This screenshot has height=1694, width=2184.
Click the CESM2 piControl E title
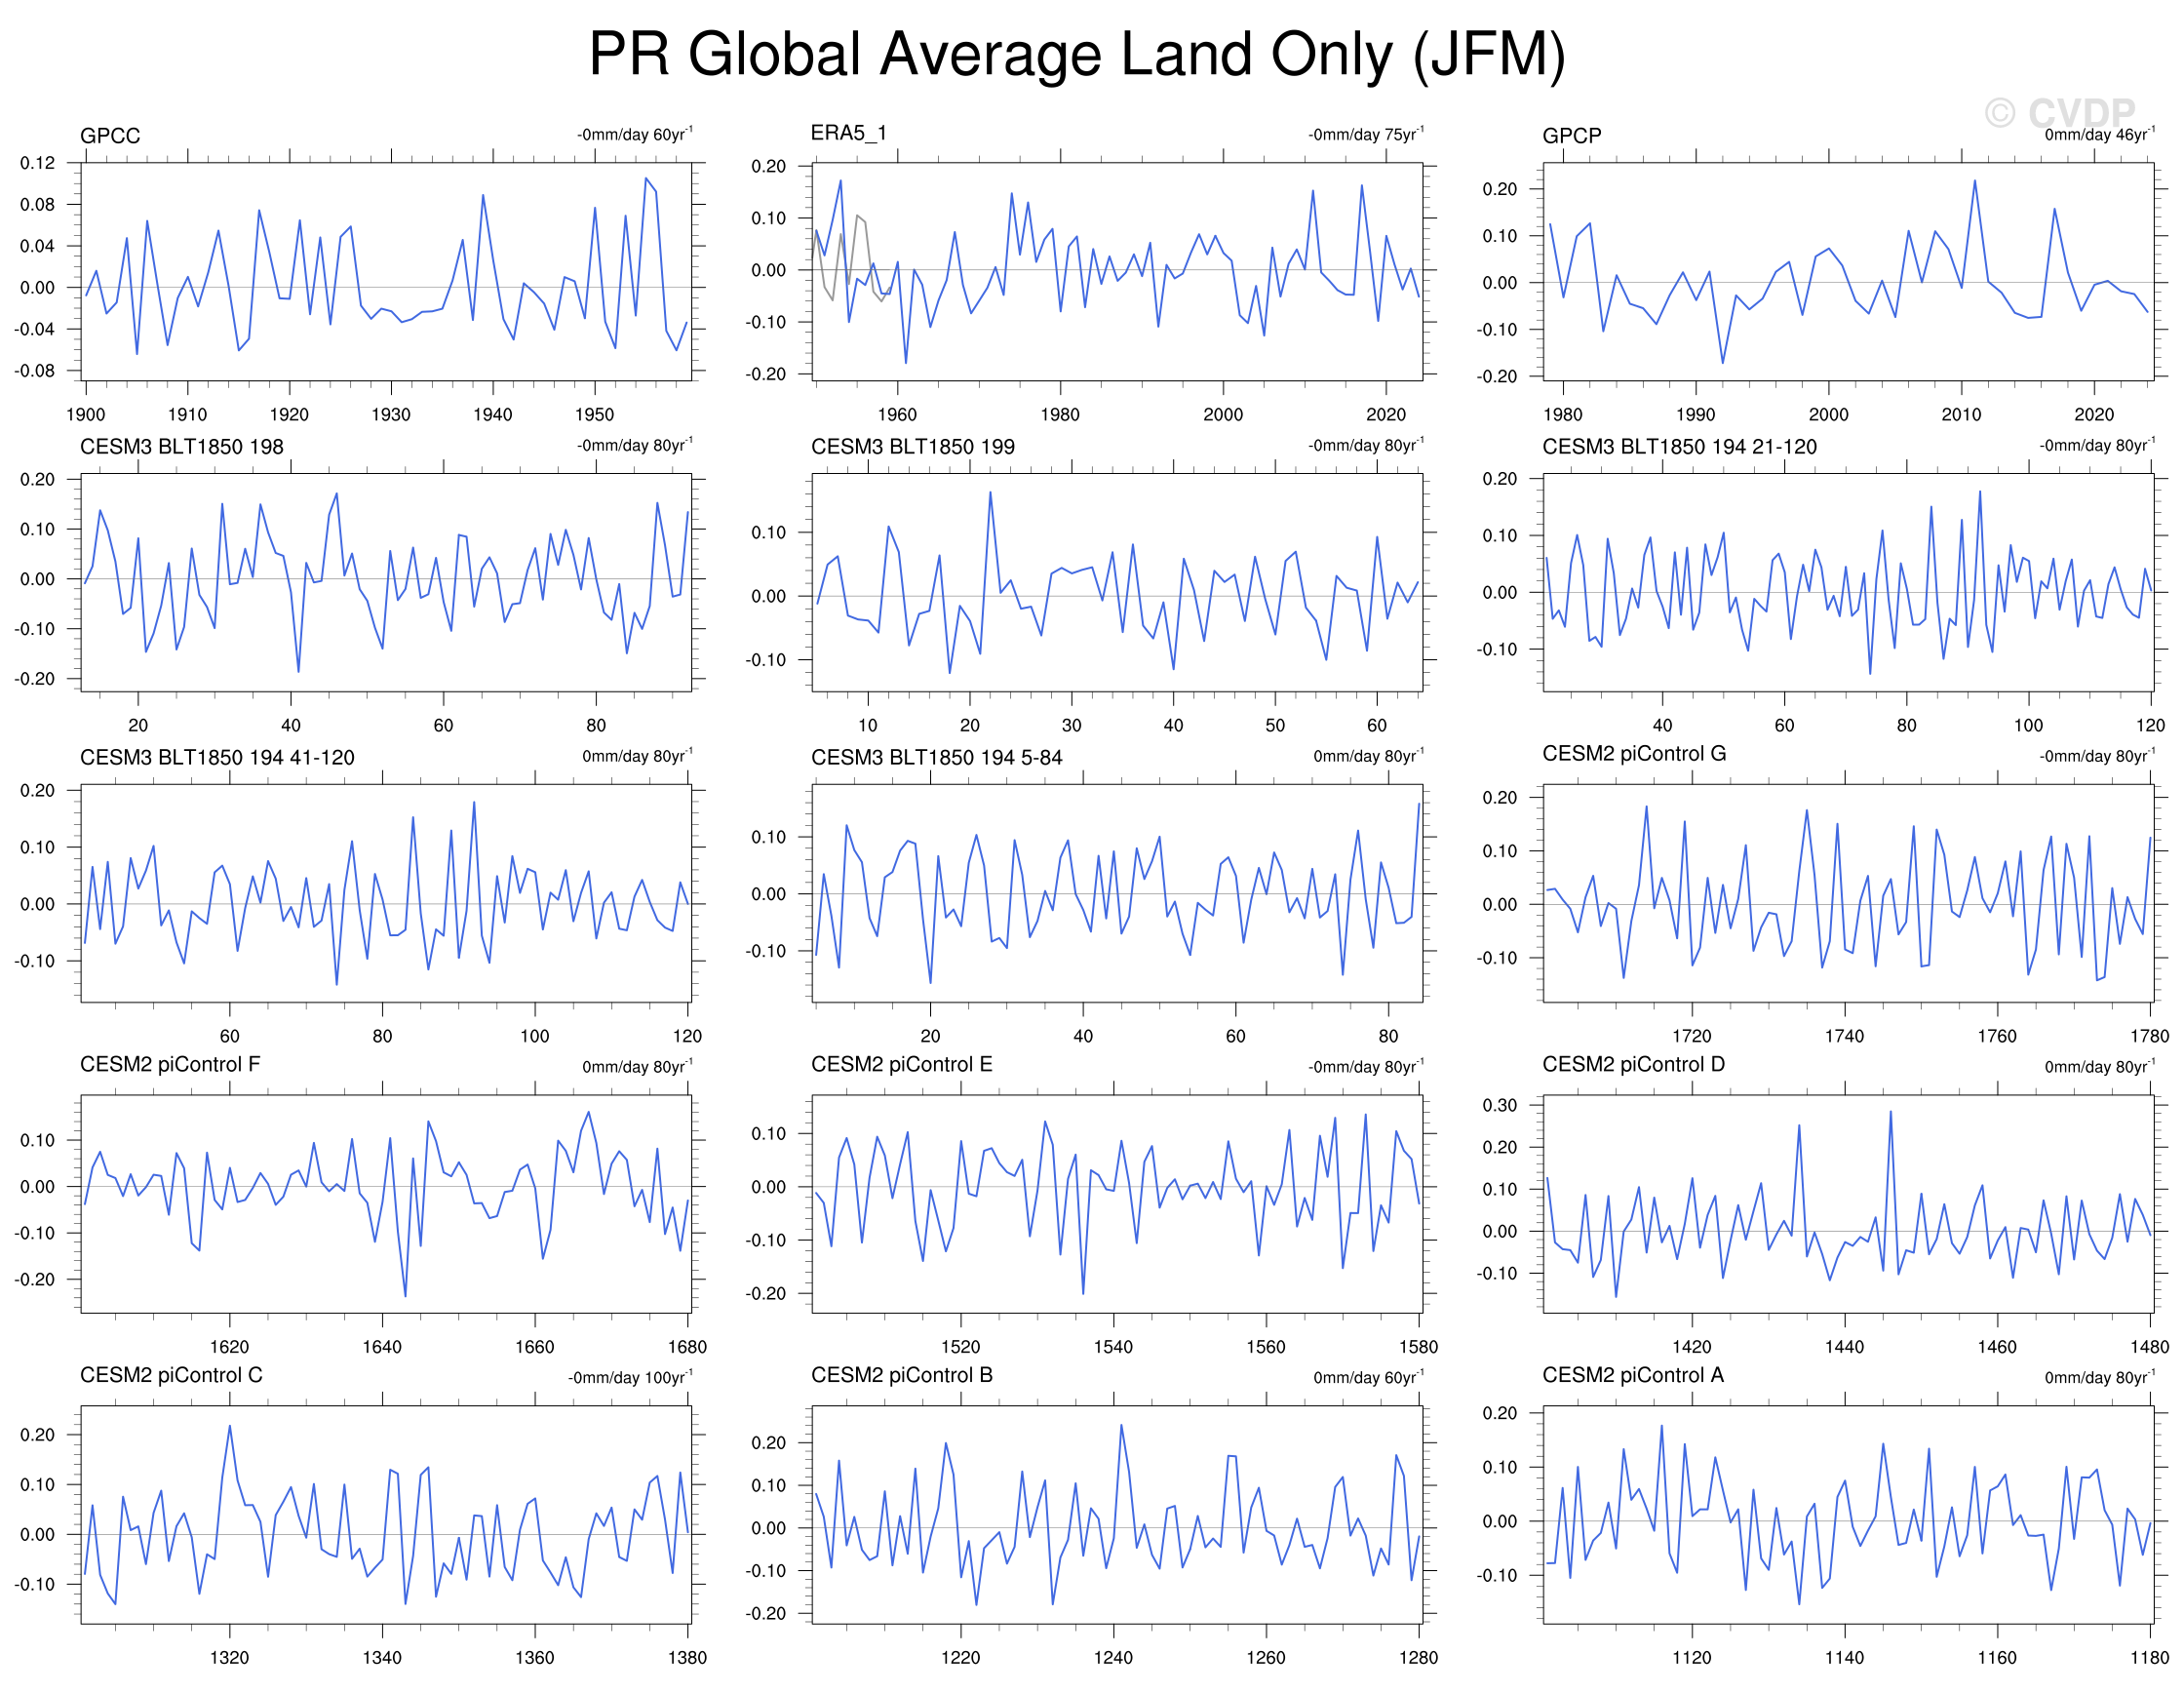(x=901, y=1065)
